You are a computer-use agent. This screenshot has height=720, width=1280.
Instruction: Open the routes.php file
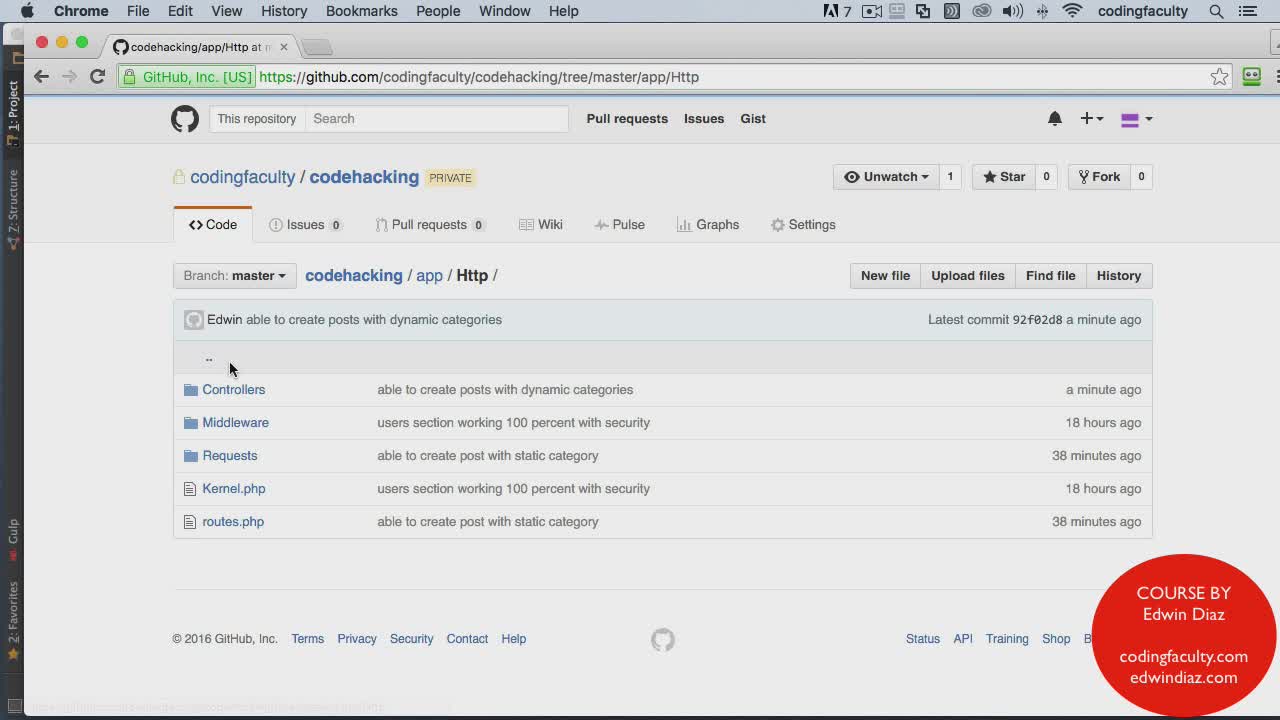coord(233,522)
